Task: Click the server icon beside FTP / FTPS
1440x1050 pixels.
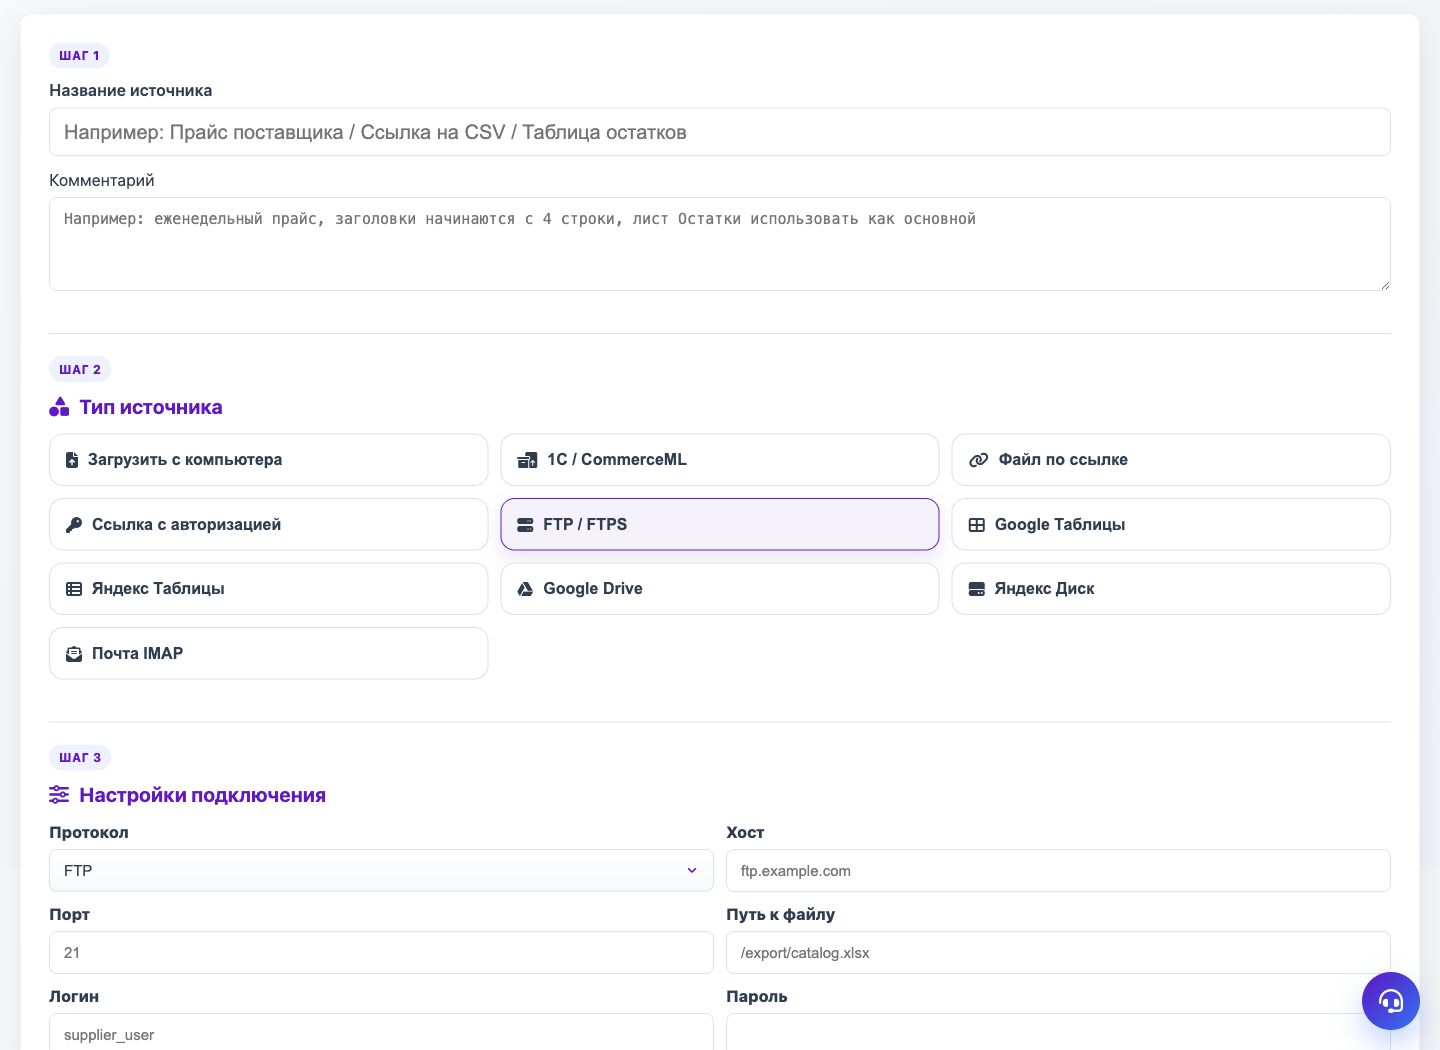Action: pyautogui.click(x=525, y=525)
